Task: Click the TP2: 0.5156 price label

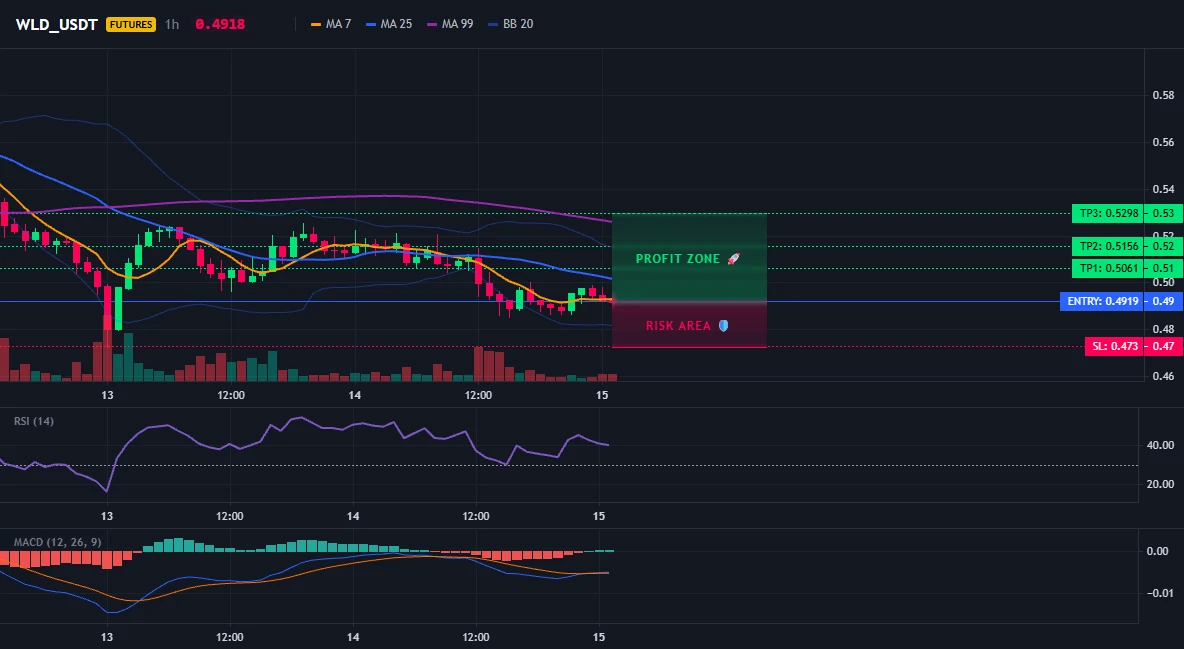Action: [x=1108, y=246]
